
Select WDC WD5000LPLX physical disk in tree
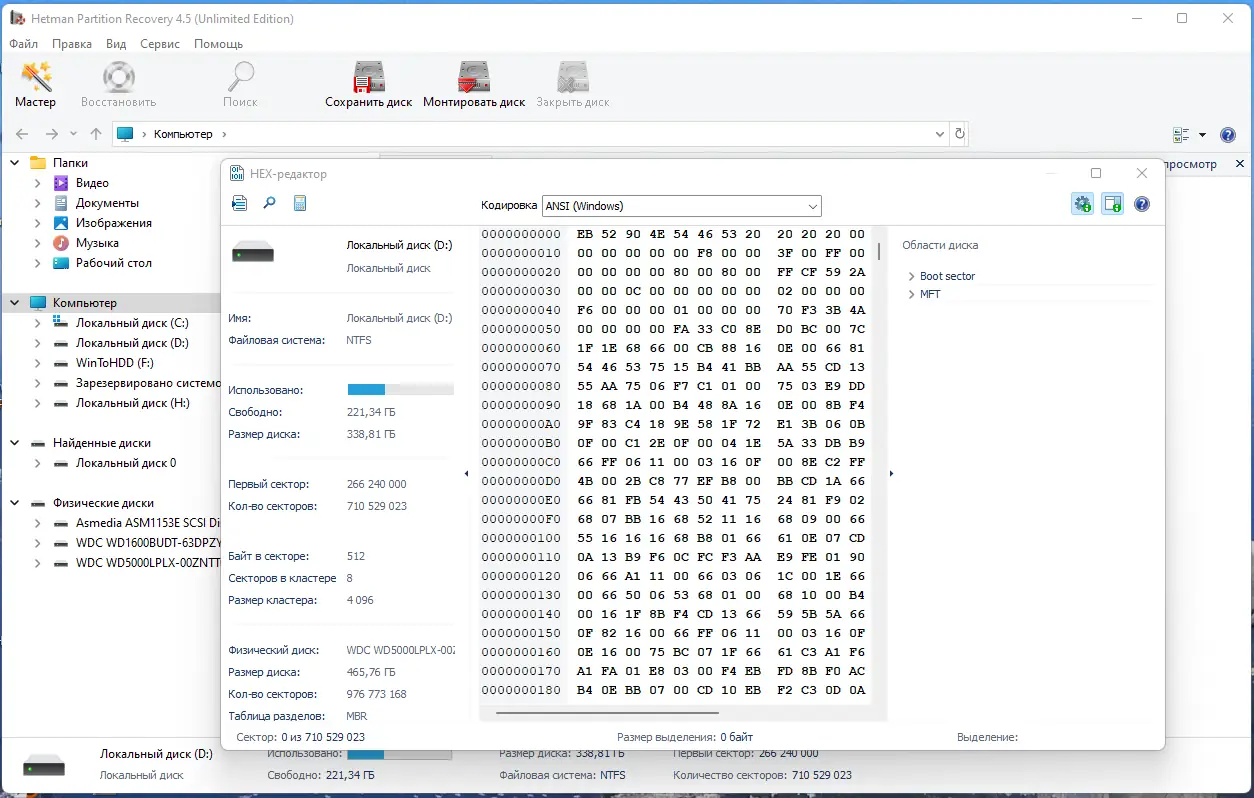148,563
